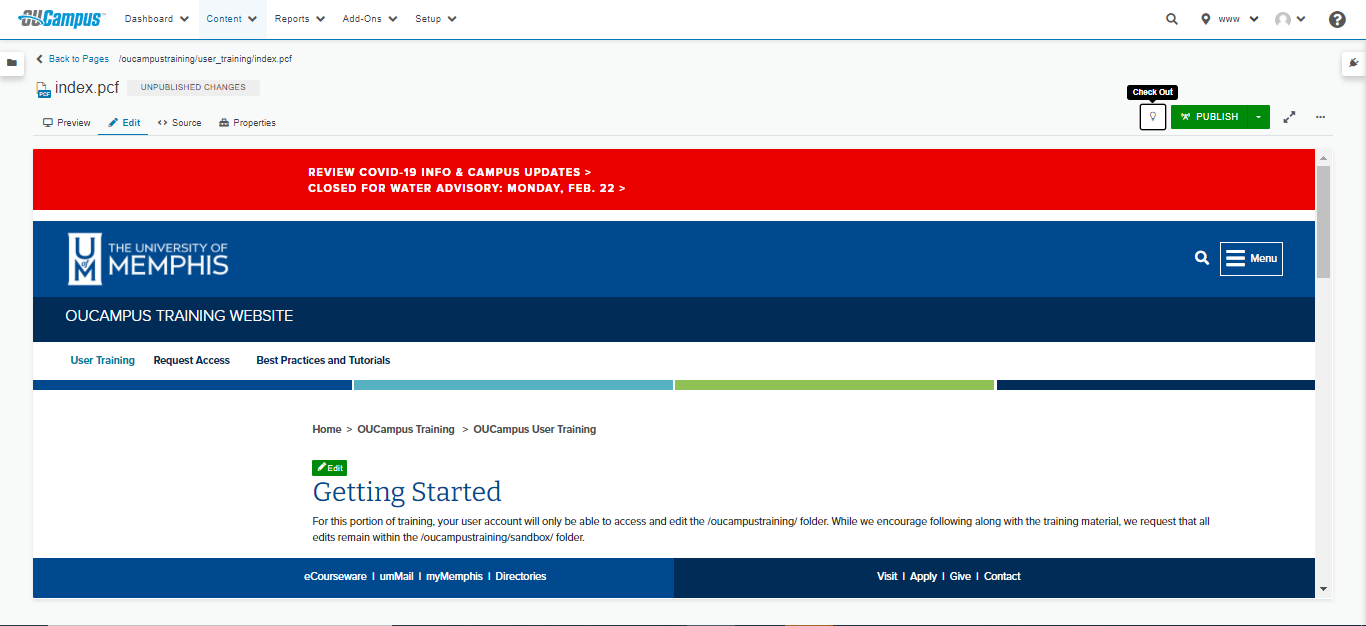This screenshot has width=1366, height=626.
Task: Open the folder icon in the left sidebar
Action: point(12,63)
